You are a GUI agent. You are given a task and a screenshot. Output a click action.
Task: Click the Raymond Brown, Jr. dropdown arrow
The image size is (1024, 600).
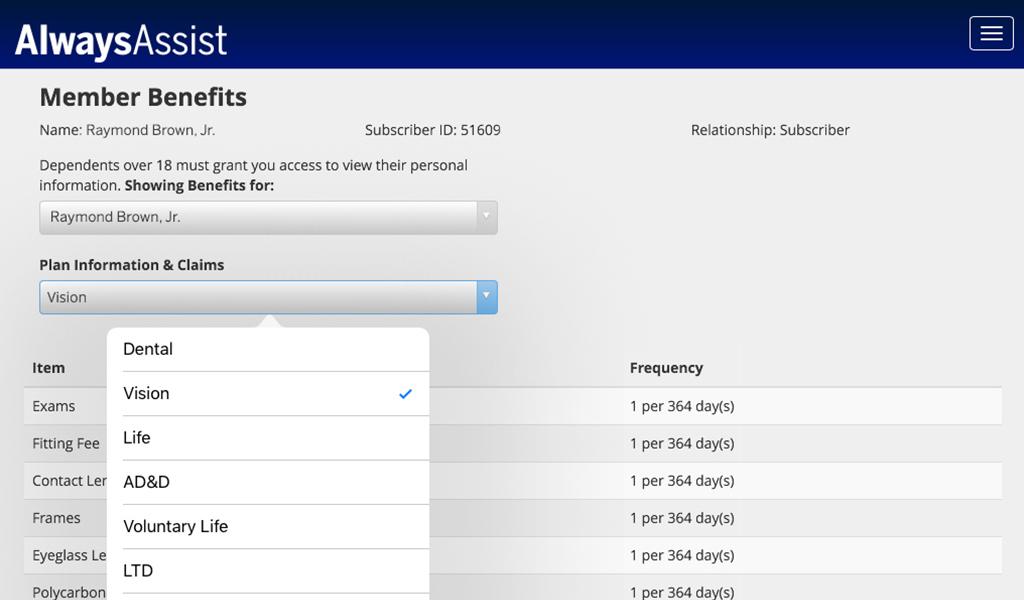pos(486,217)
